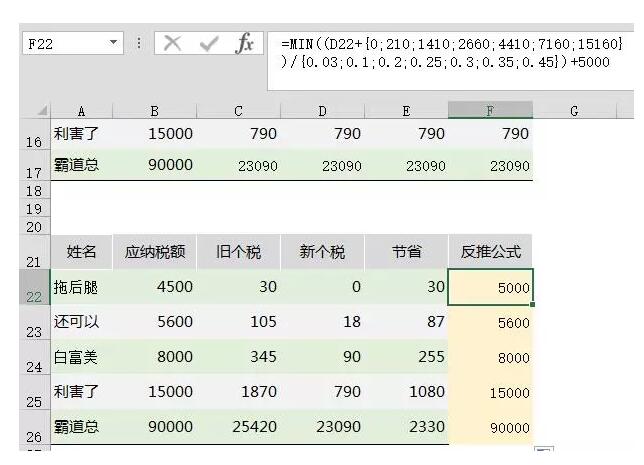The image size is (644, 465).
Task: Click cell 5600 in column F
Action: (490, 322)
